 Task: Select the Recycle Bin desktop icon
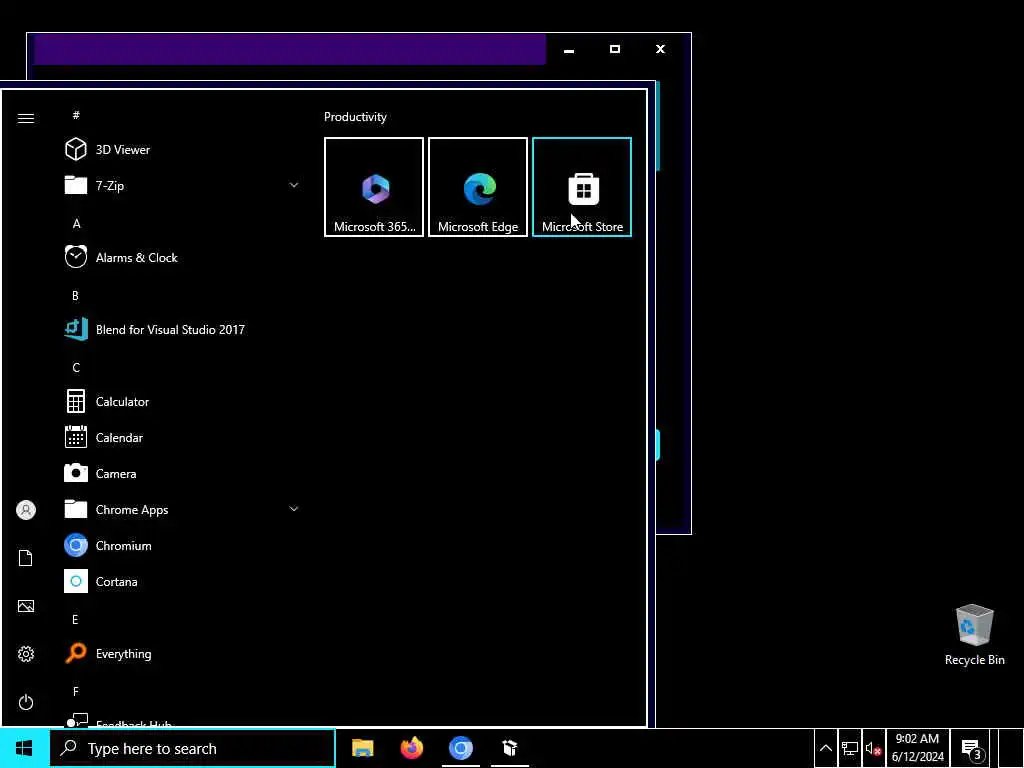(x=974, y=635)
